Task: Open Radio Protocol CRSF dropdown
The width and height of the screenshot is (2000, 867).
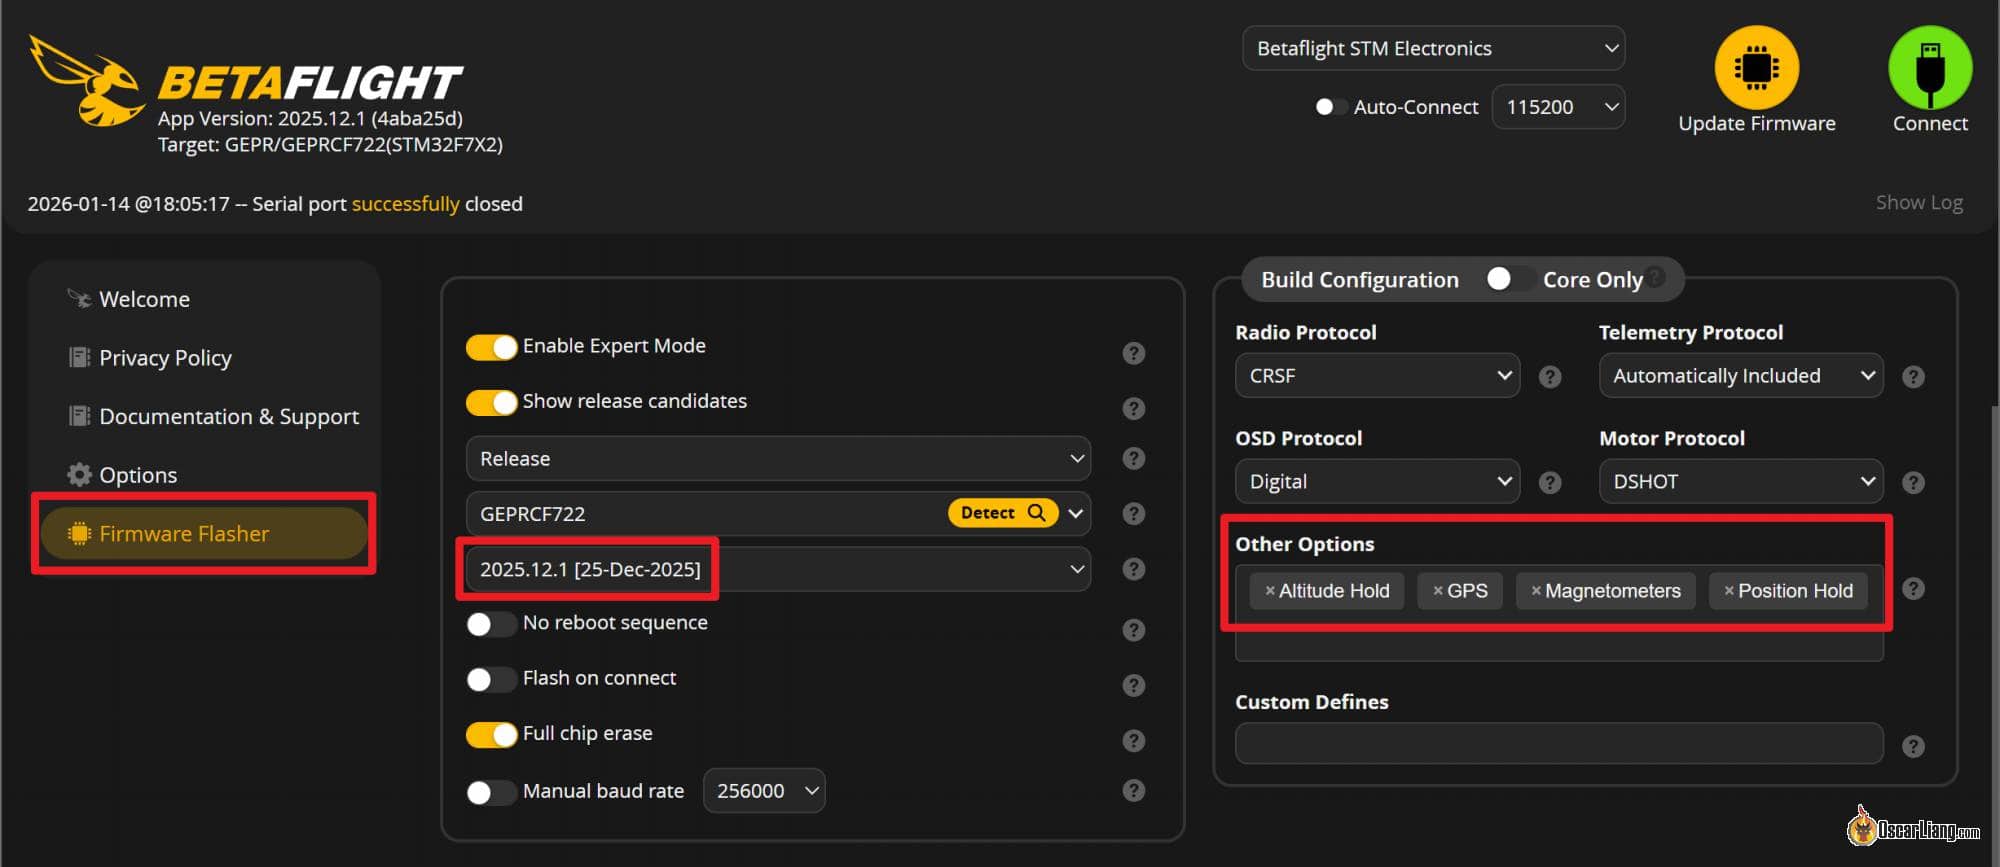Action: pyautogui.click(x=1377, y=376)
